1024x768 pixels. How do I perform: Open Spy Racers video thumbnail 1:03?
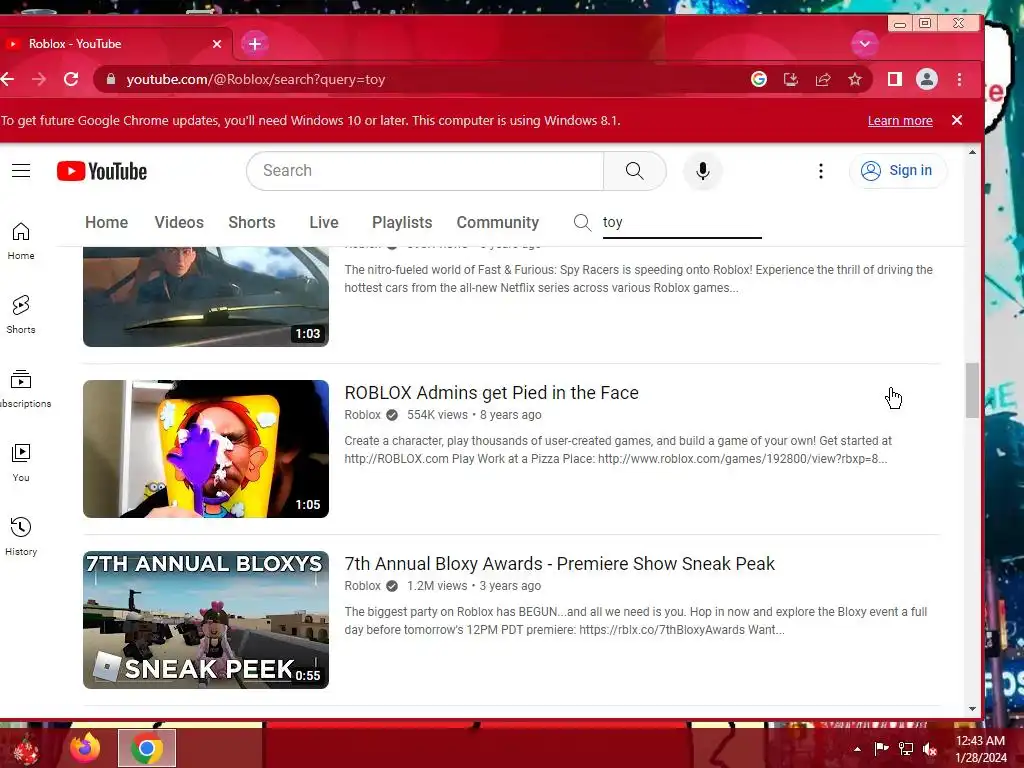(x=206, y=296)
